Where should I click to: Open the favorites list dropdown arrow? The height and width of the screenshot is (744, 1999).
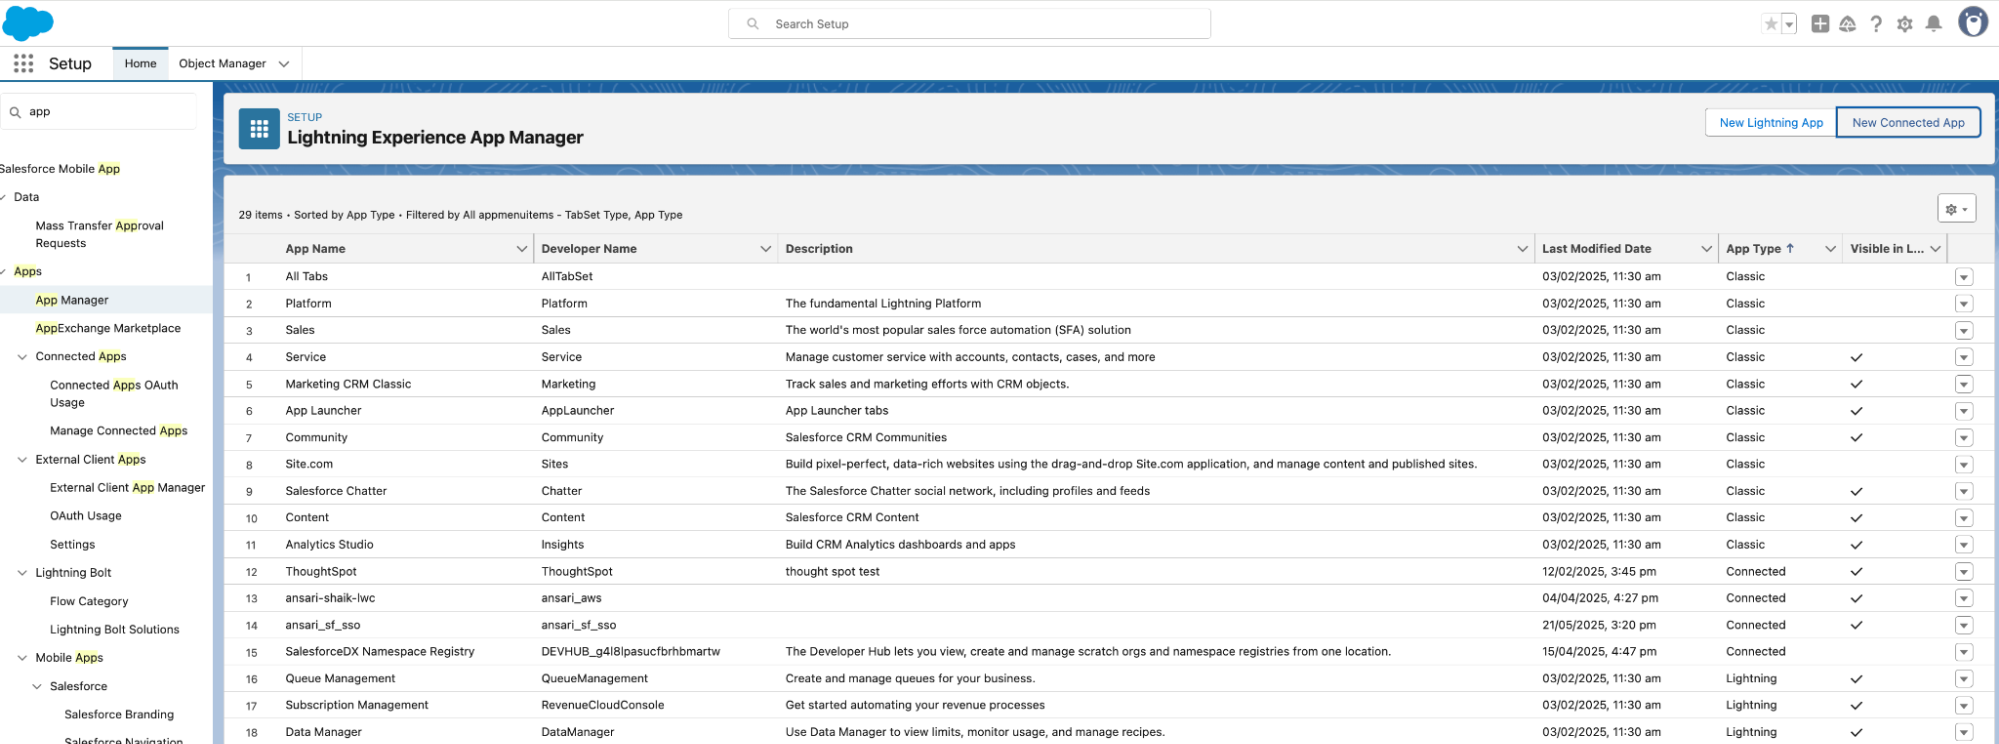[x=1789, y=24]
